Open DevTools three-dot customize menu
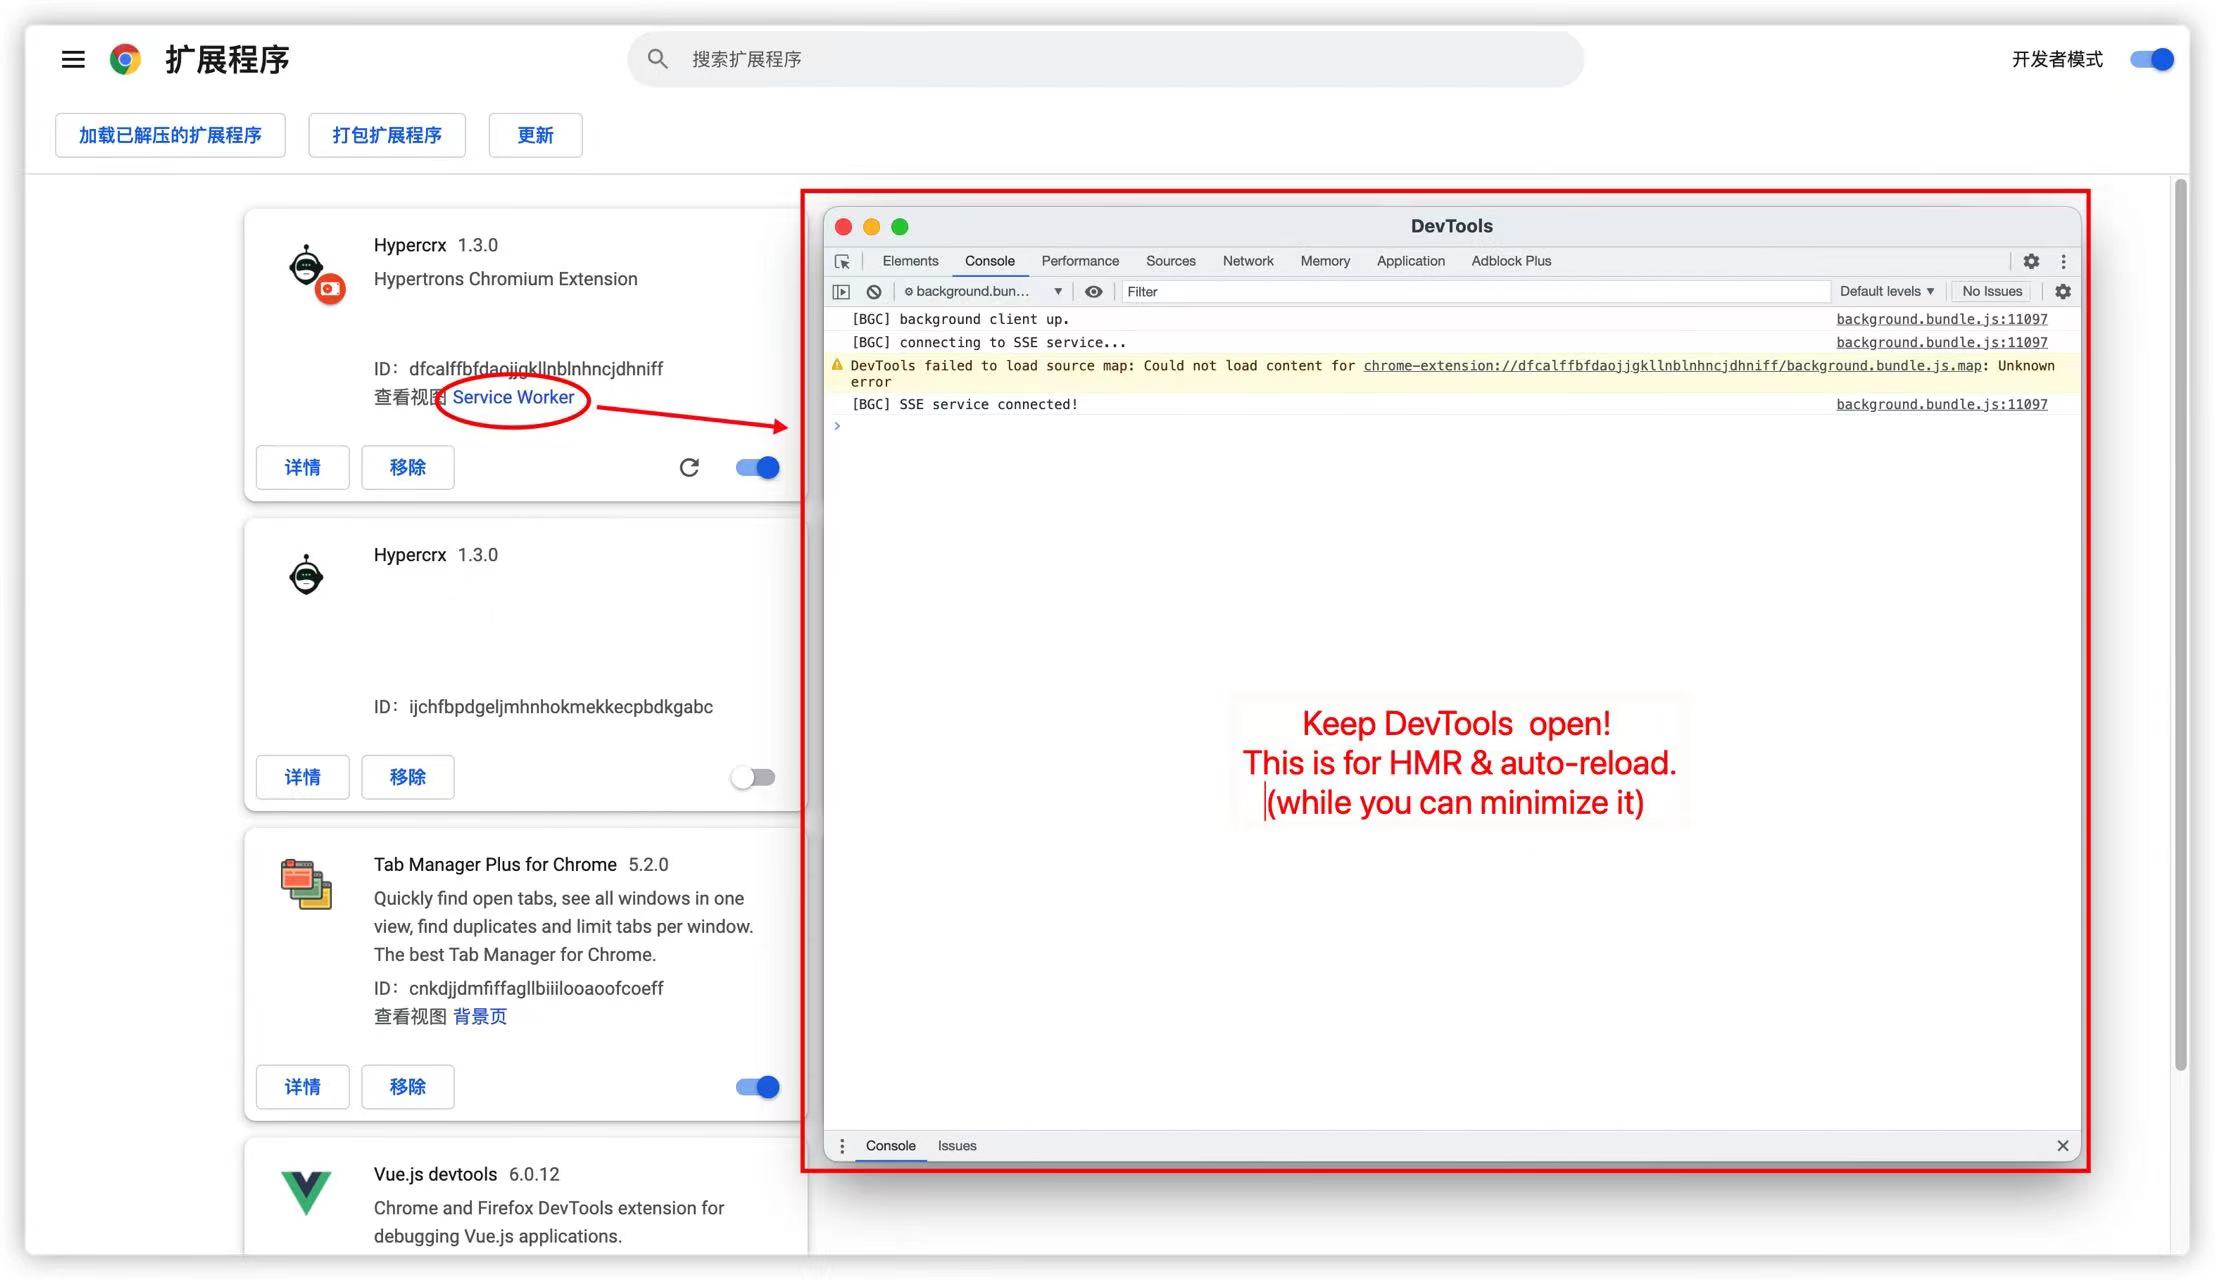 pos(2063,261)
